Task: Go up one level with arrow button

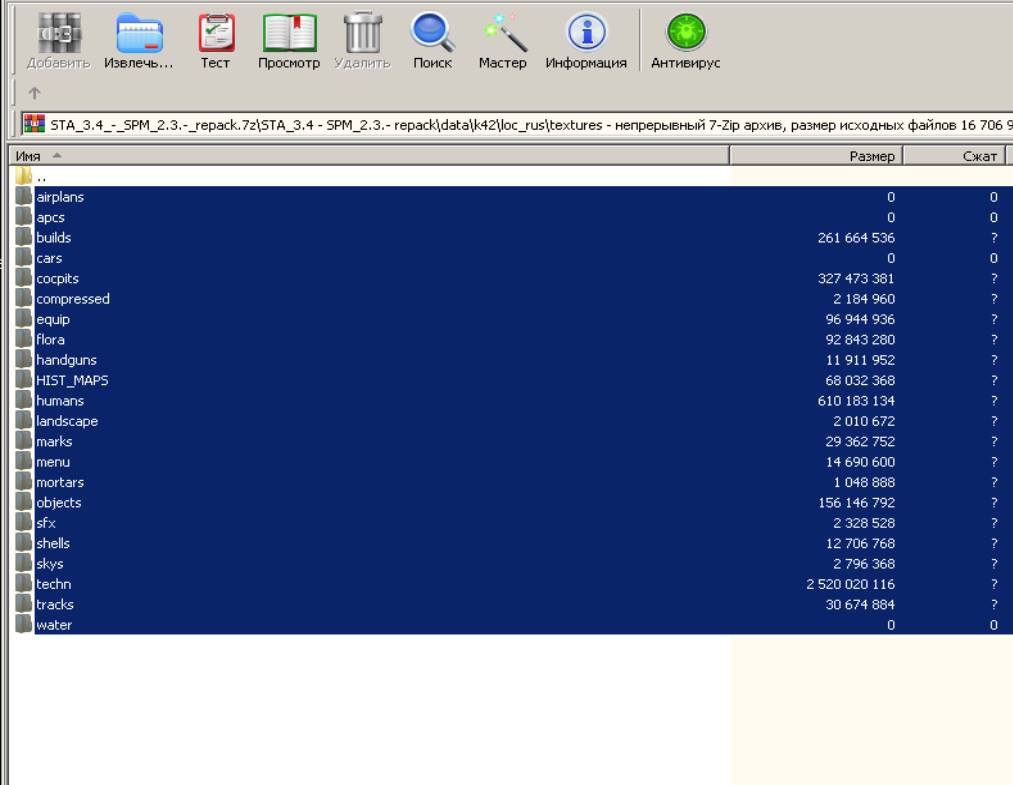Action: coord(34,94)
